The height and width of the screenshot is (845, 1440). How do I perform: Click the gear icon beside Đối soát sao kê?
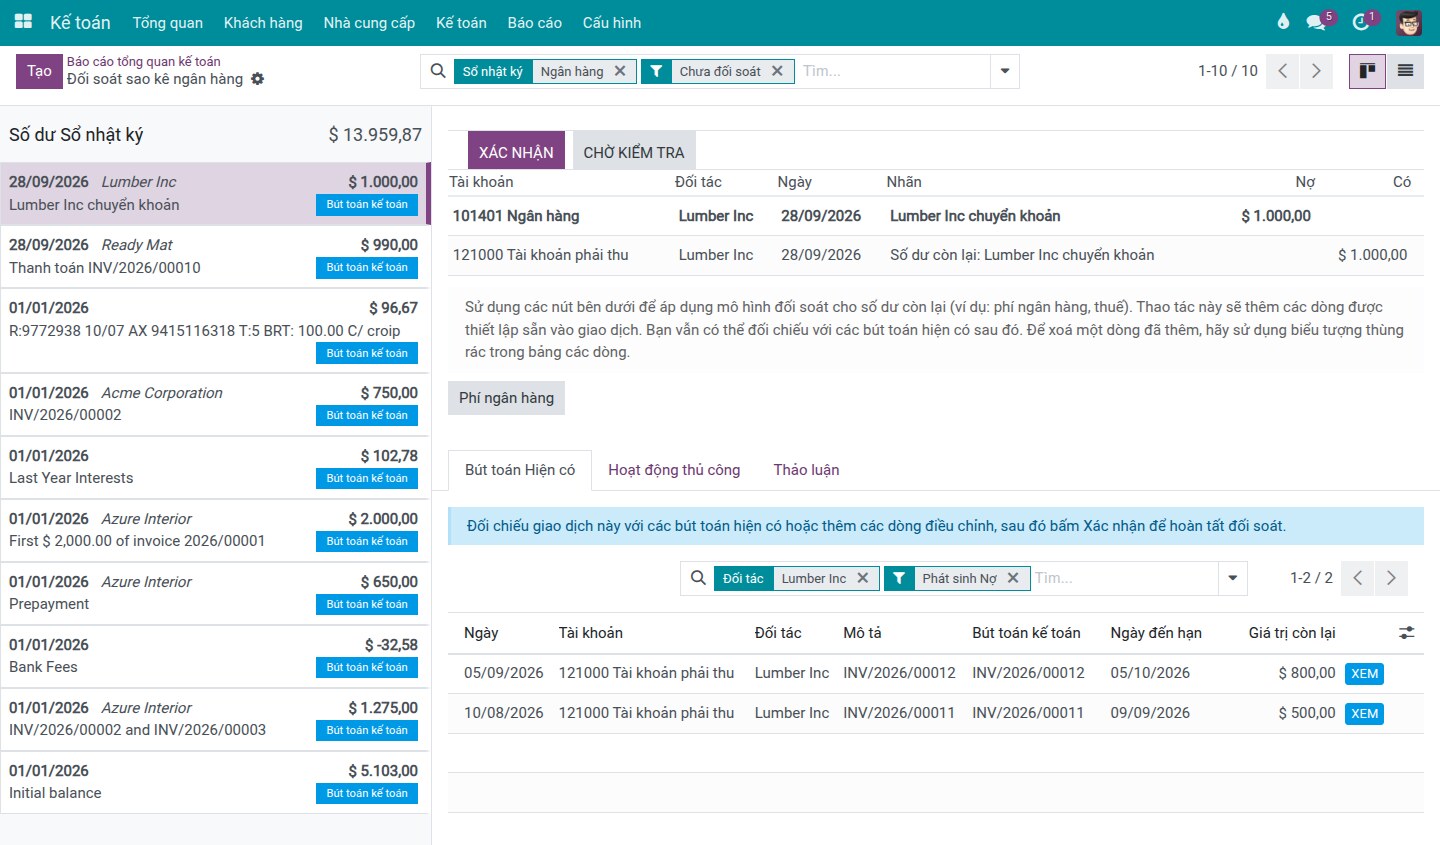[258, 79]
